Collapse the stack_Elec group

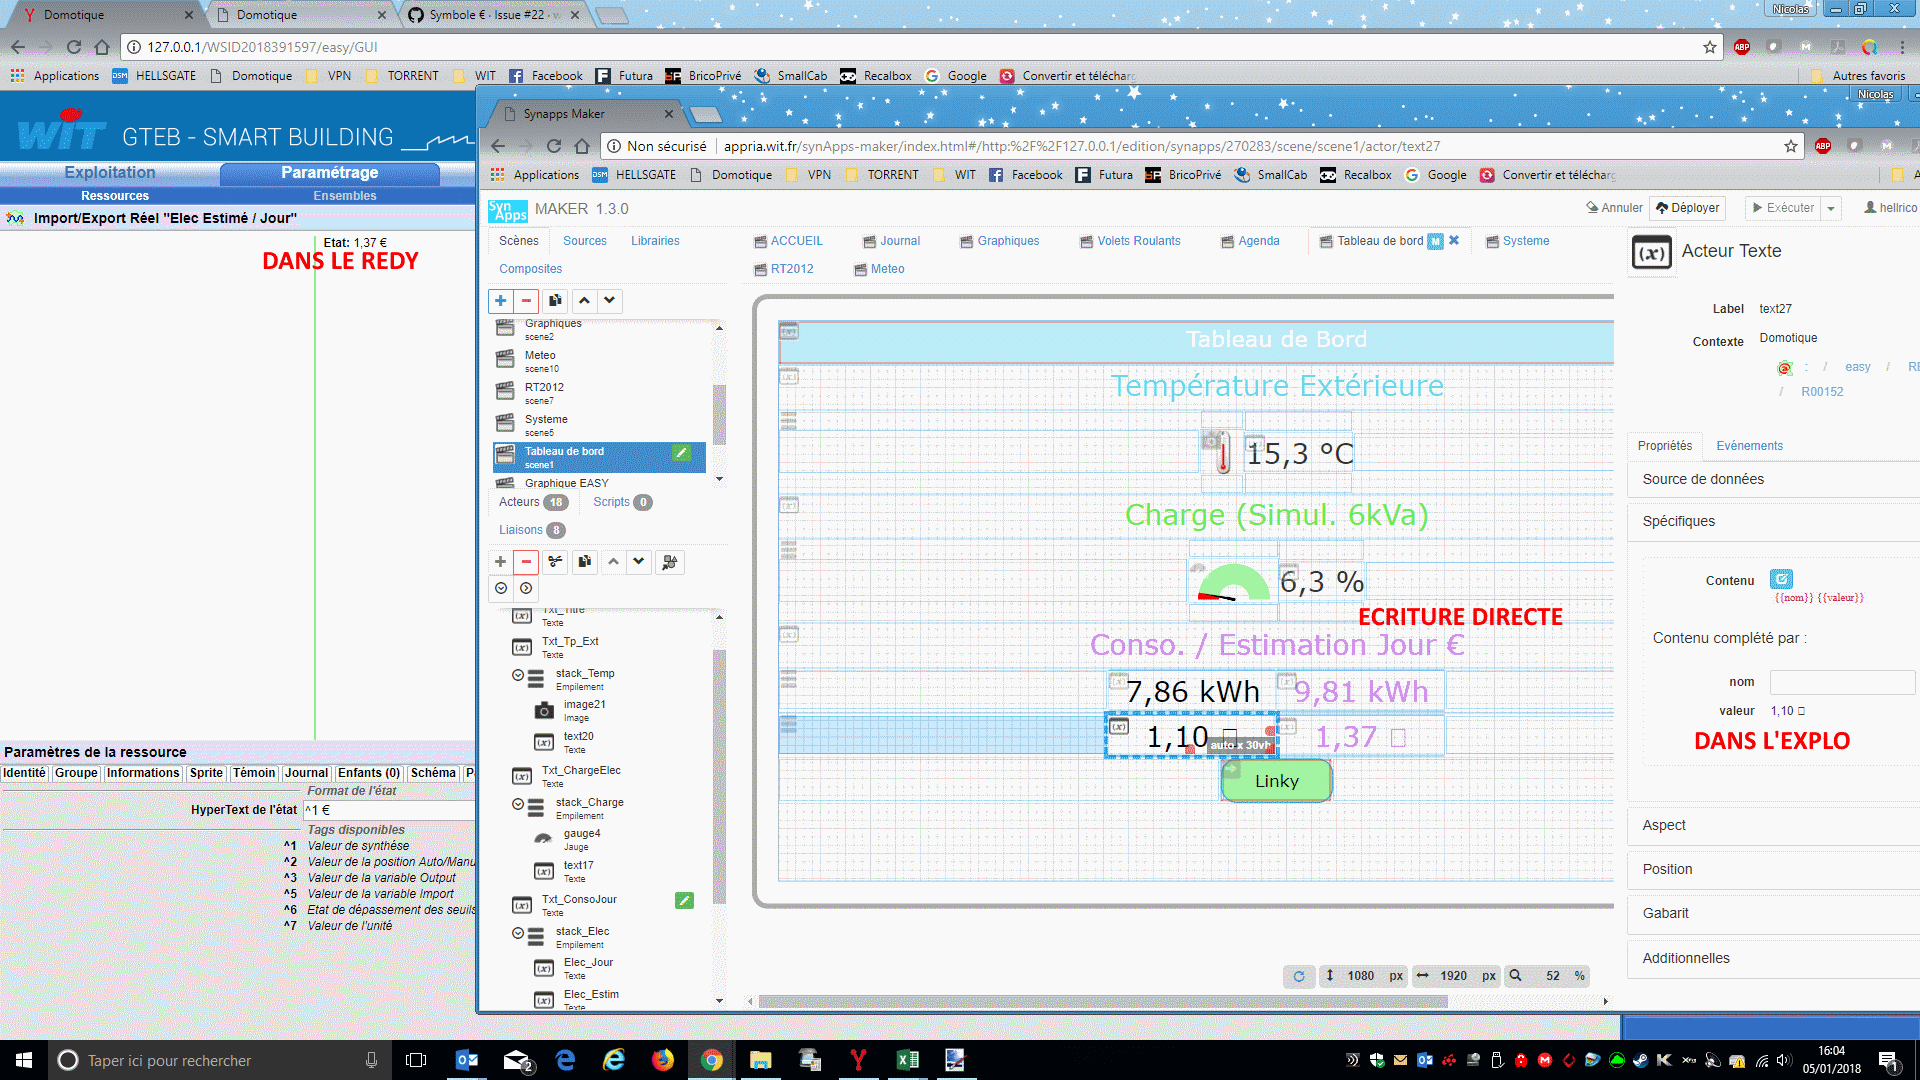coord(518,933)
